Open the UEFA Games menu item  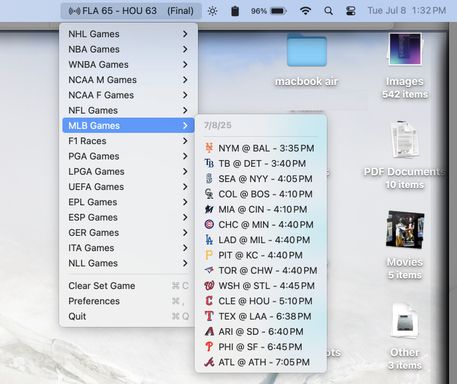(x=128, y=187)
